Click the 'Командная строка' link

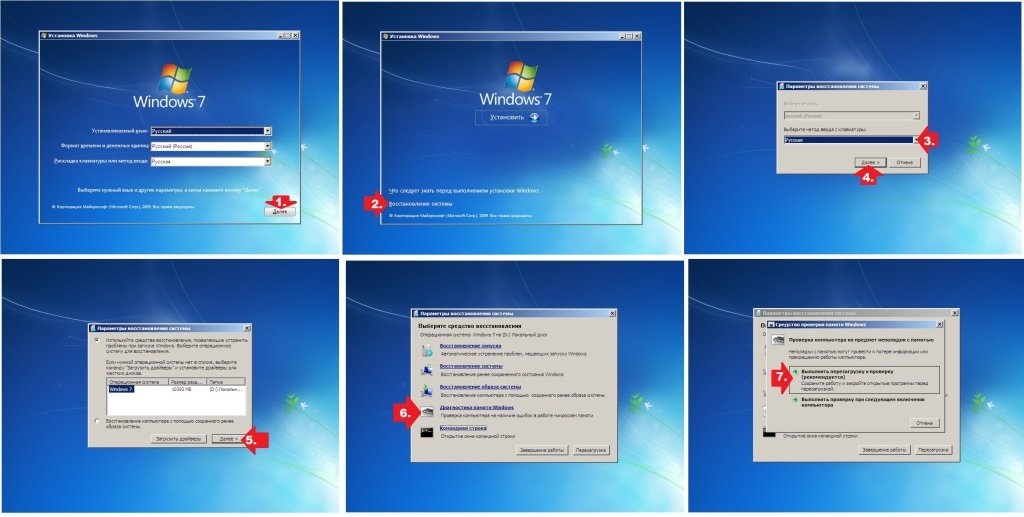(x=461, y=427)
